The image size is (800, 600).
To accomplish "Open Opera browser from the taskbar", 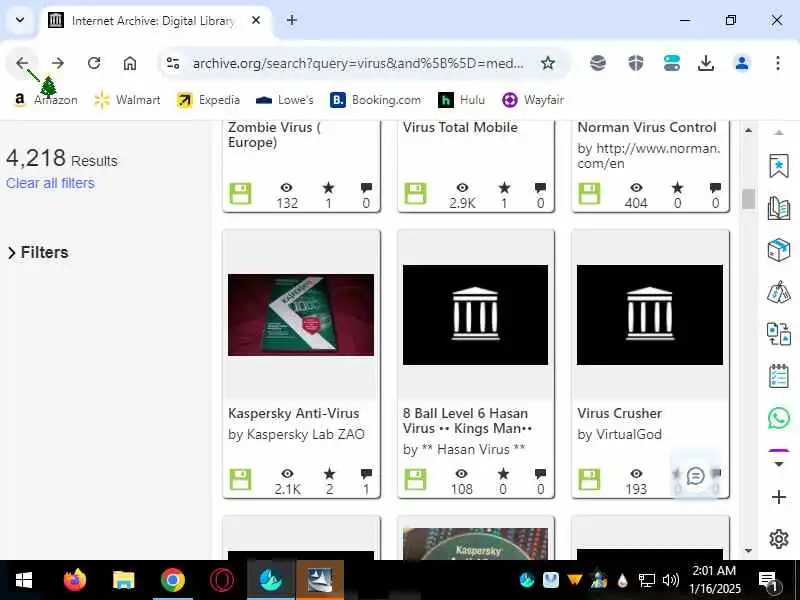I will 222,580.
